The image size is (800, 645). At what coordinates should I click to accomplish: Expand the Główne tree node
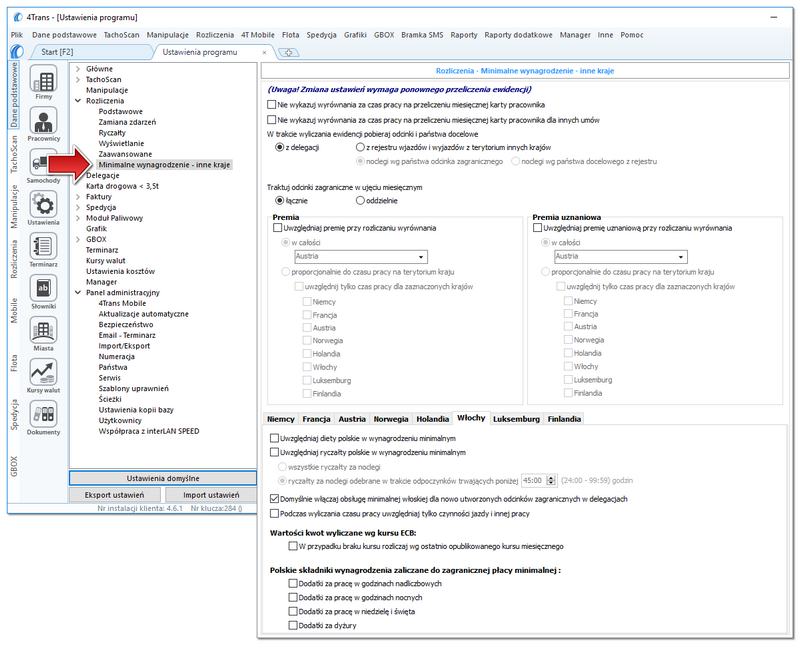(78, 69)
